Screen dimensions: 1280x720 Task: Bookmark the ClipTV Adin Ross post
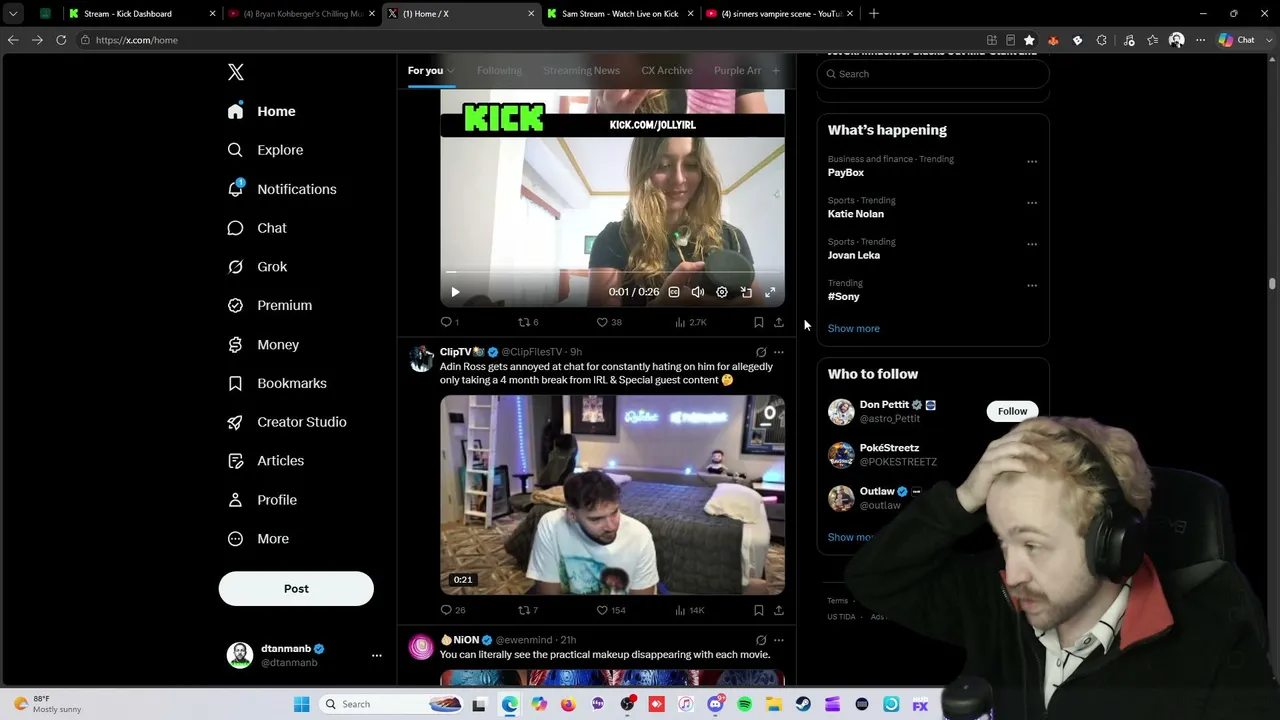(x=759, y=610)
